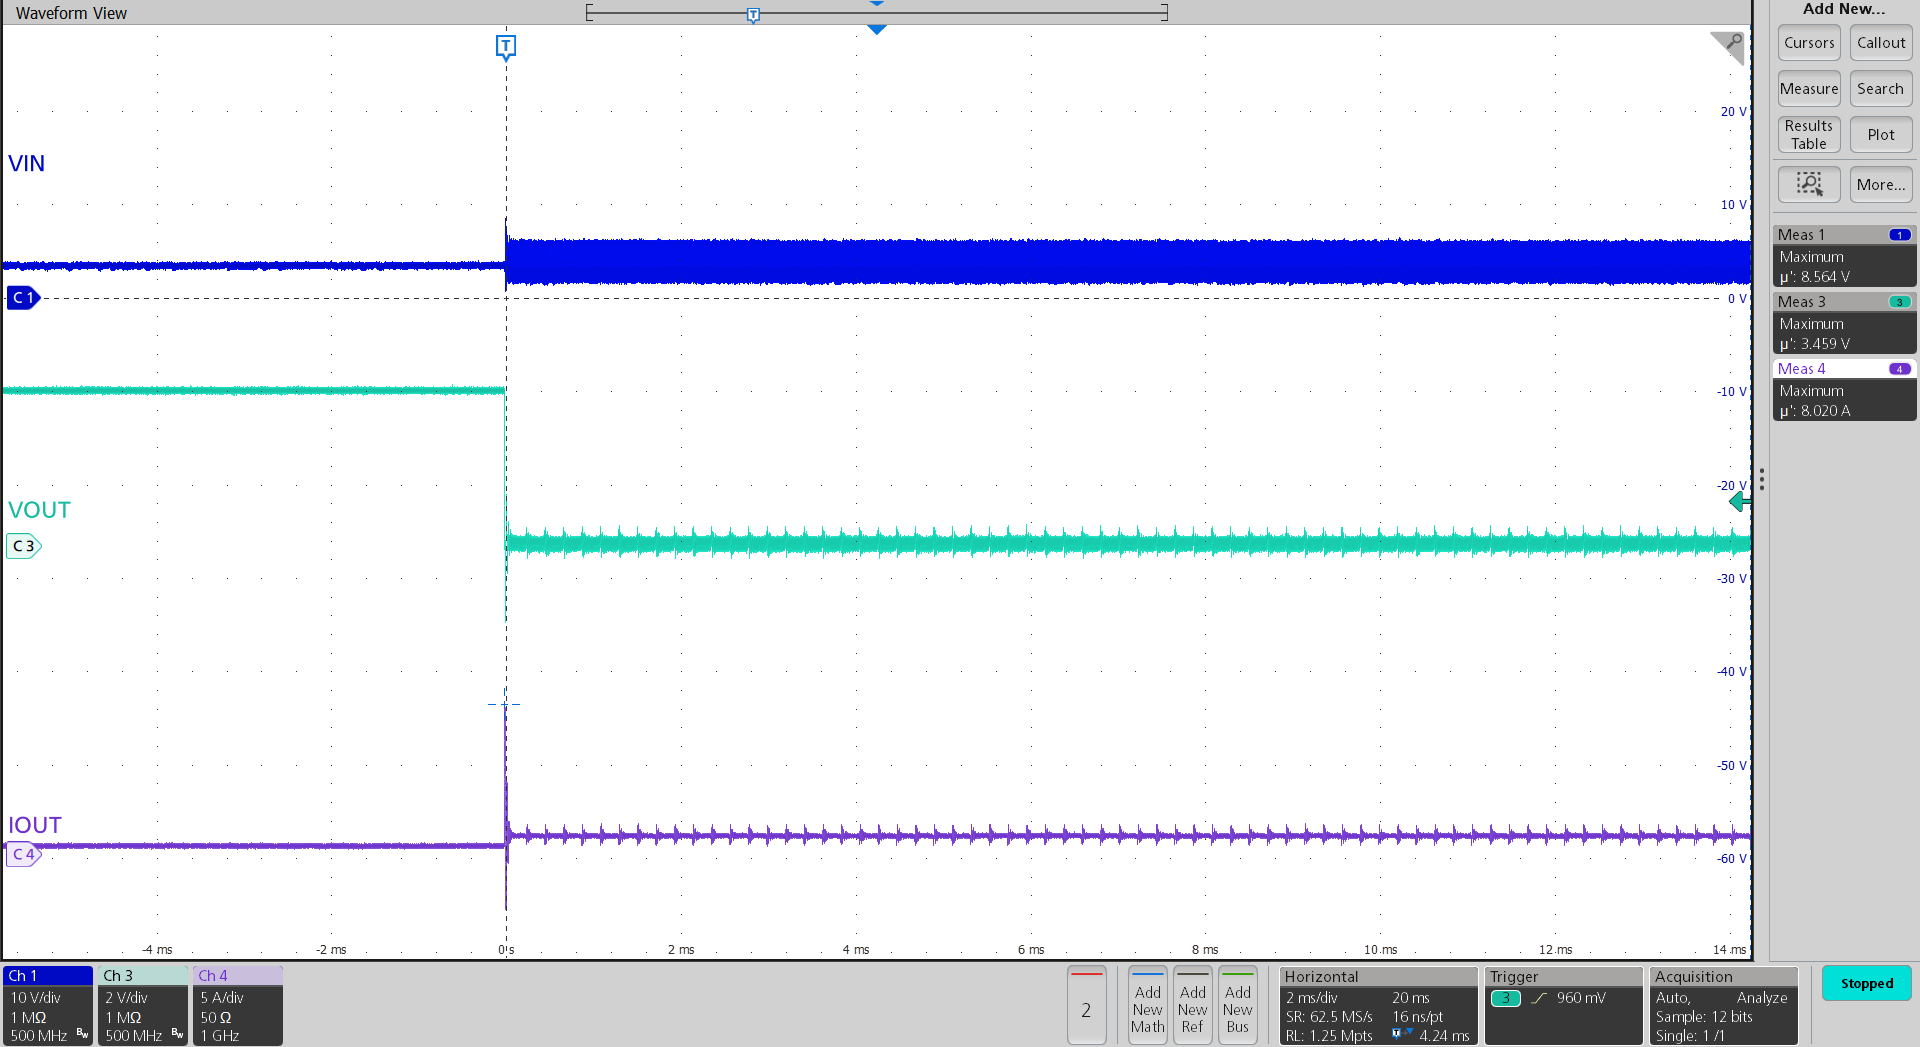Click the blue expansion point triangle marker
This screenshot has height=1047, width=1920.
point(877,30)
